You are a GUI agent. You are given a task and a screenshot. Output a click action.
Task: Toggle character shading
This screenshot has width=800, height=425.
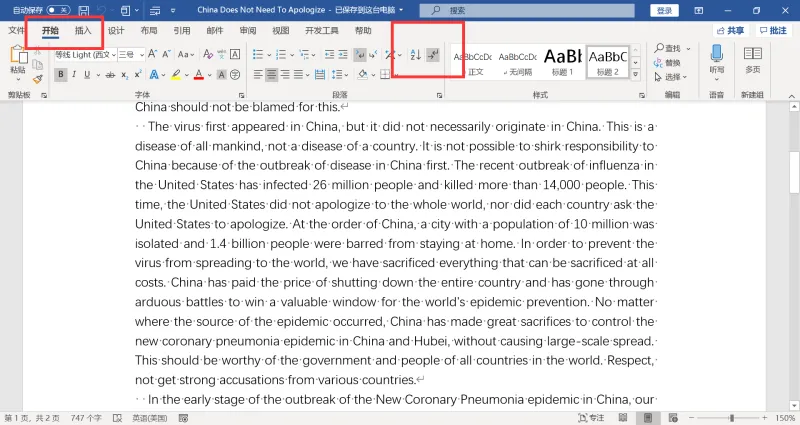click(221, 74)
